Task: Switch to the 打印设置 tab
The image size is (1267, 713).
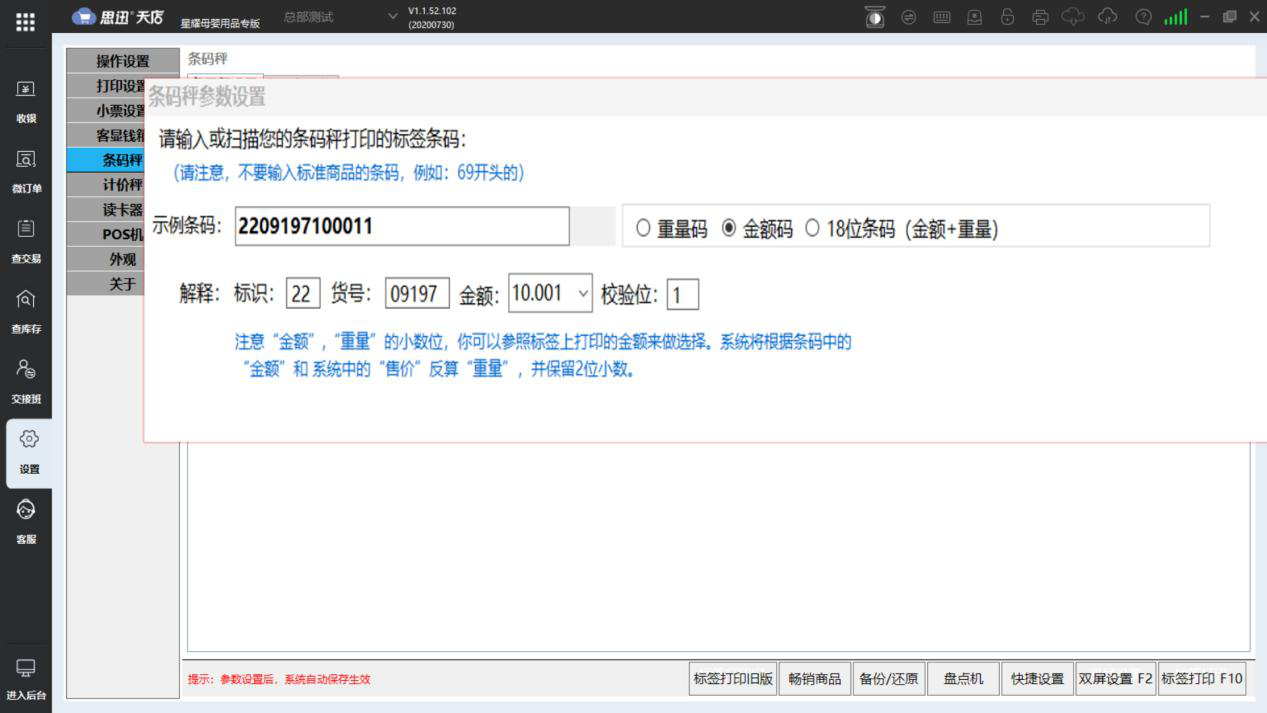Action: coord(120,85)
